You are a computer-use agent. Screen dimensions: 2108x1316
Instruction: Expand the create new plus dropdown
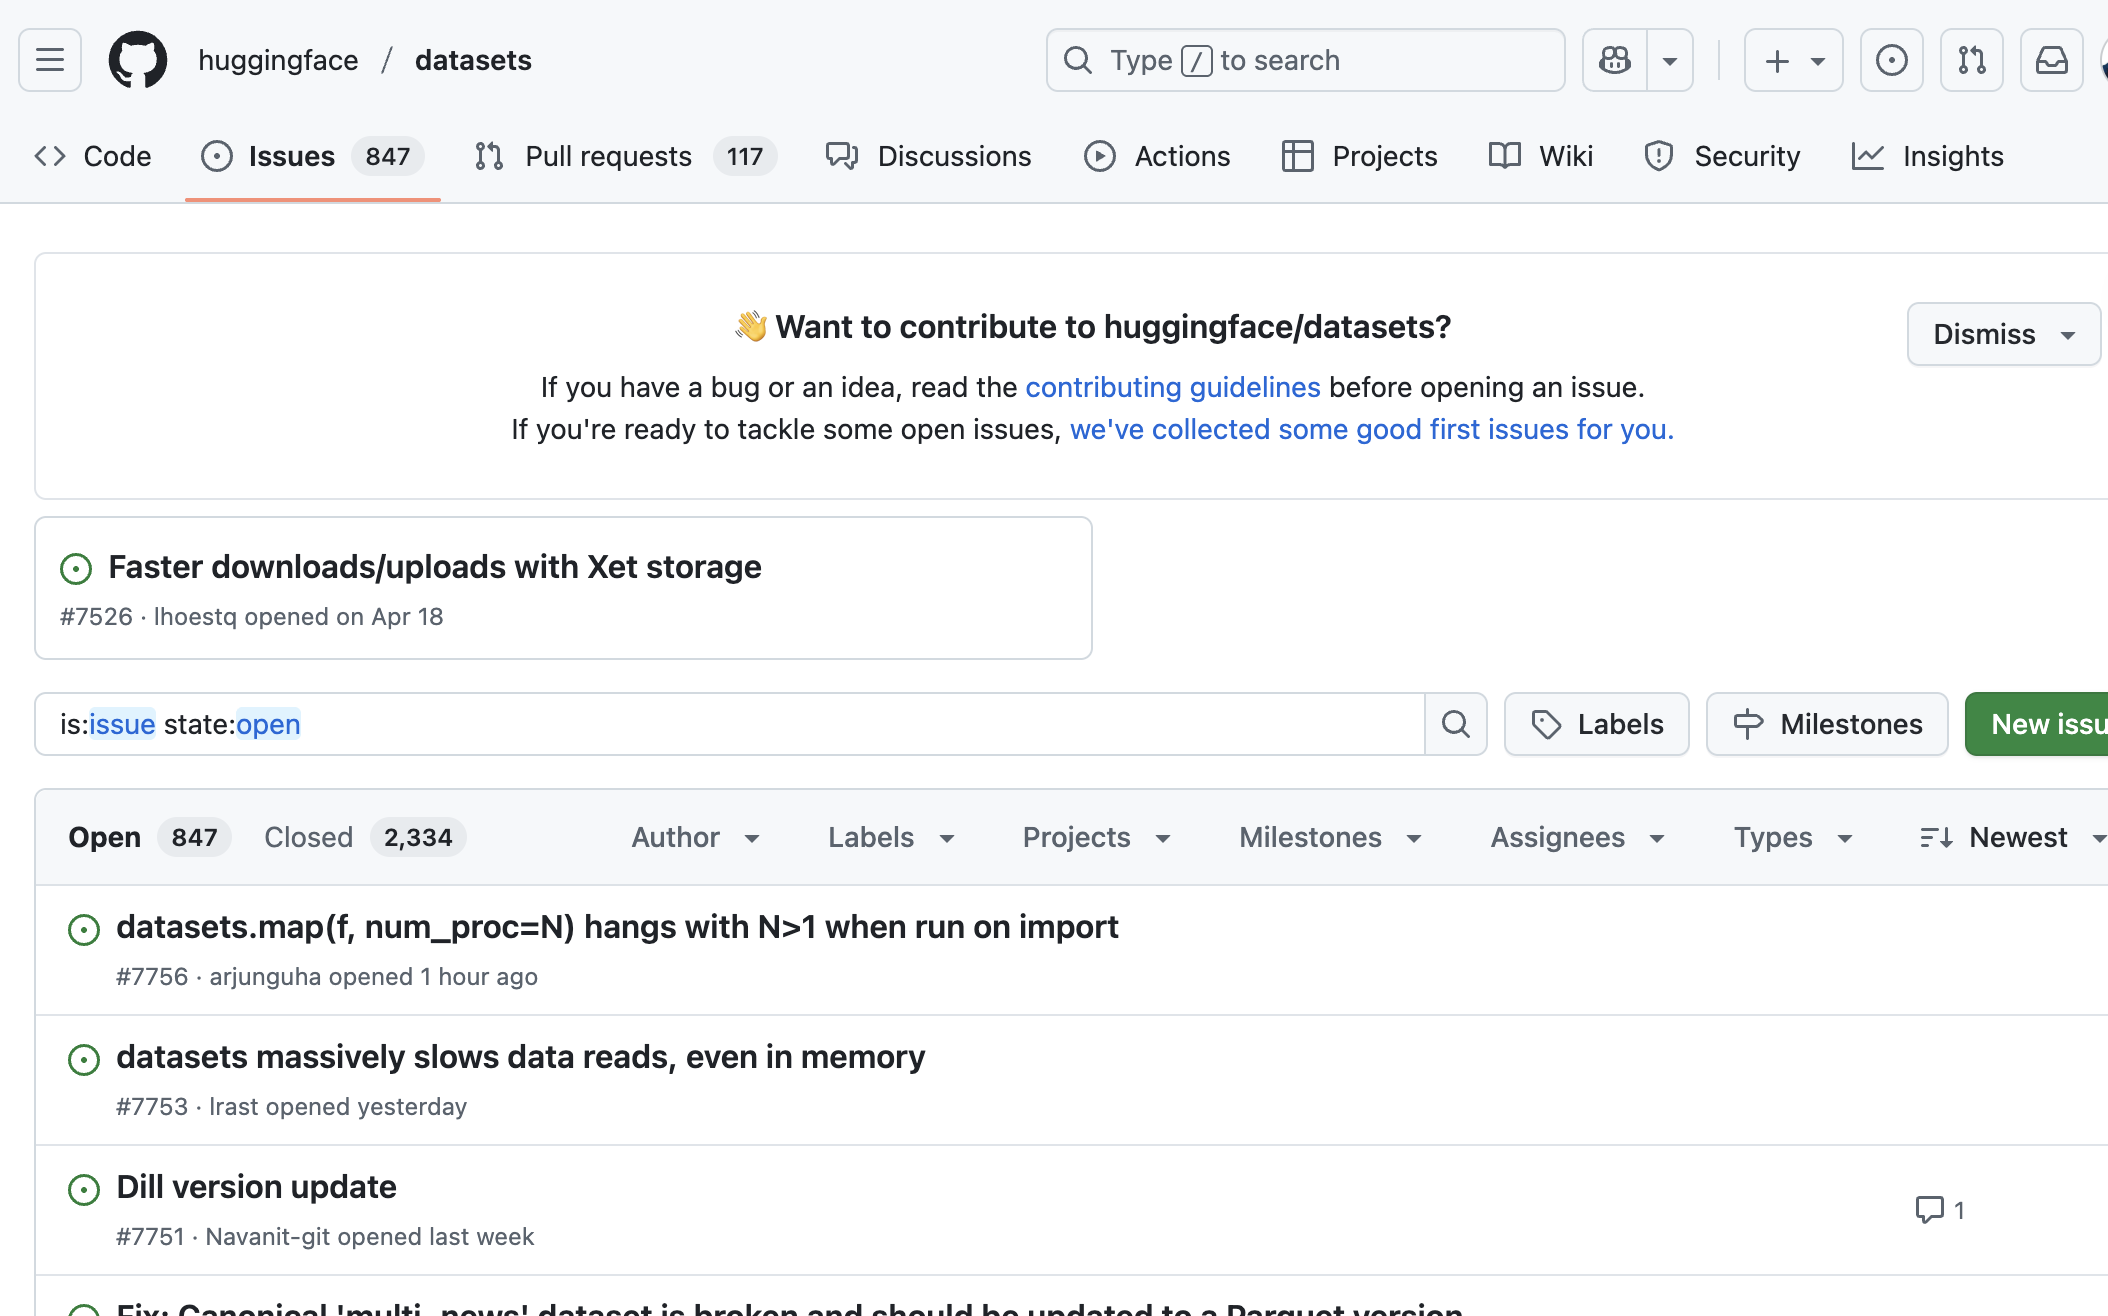click(1794, 60)
